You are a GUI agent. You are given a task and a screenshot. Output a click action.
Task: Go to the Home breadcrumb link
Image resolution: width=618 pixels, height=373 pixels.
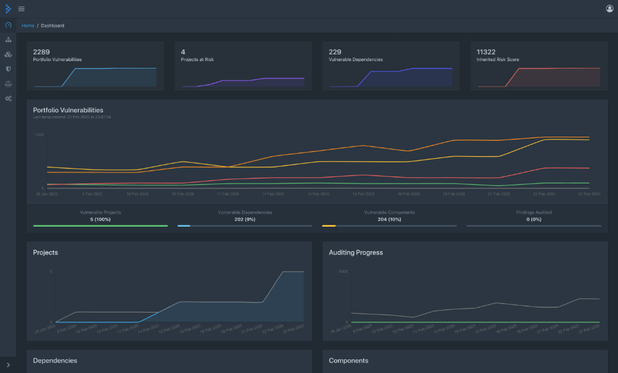point(28,26)
